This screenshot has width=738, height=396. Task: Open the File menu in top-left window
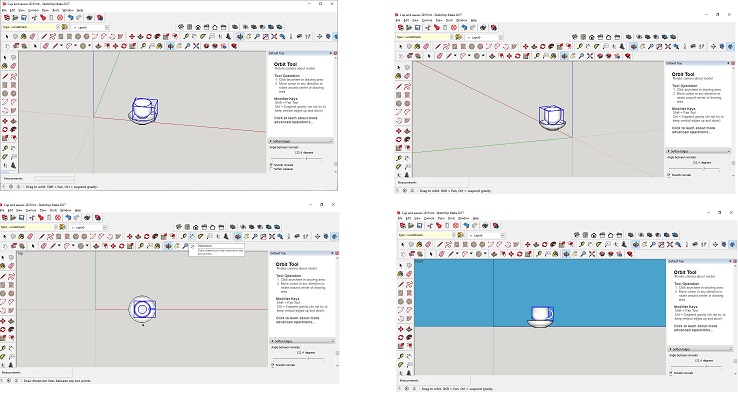click(x=4, y=10)
